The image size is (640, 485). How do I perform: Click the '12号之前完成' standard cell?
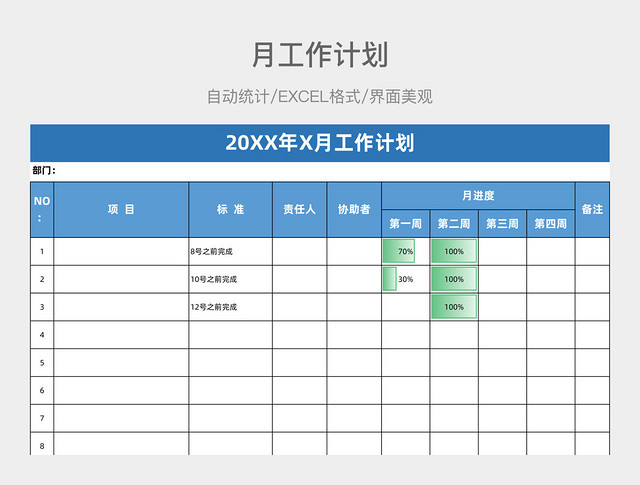tap(231, 307)
